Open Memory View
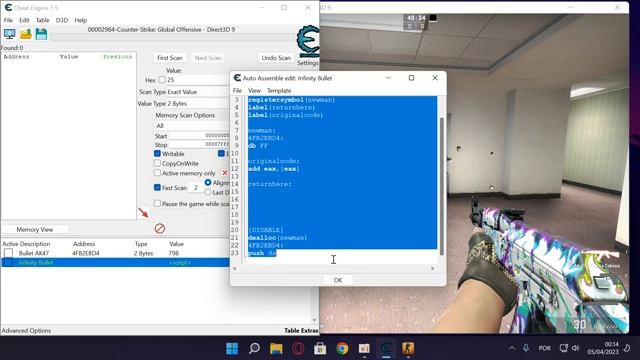Viewport: 640px width, 360px height. click(x=35, y=230)
